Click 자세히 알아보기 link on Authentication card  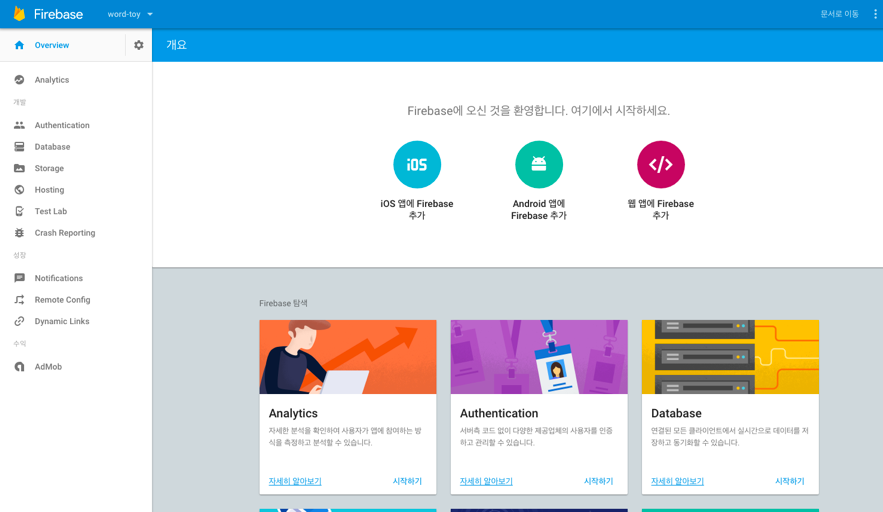point(486,481)
